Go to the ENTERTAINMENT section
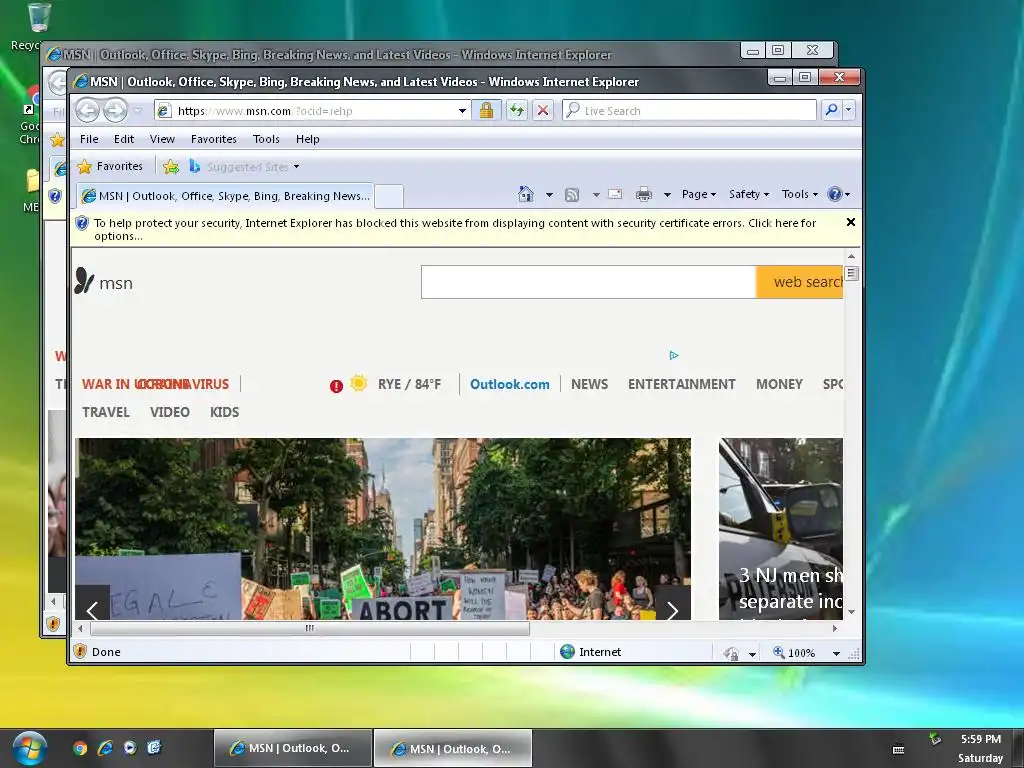 coord(681,384)
